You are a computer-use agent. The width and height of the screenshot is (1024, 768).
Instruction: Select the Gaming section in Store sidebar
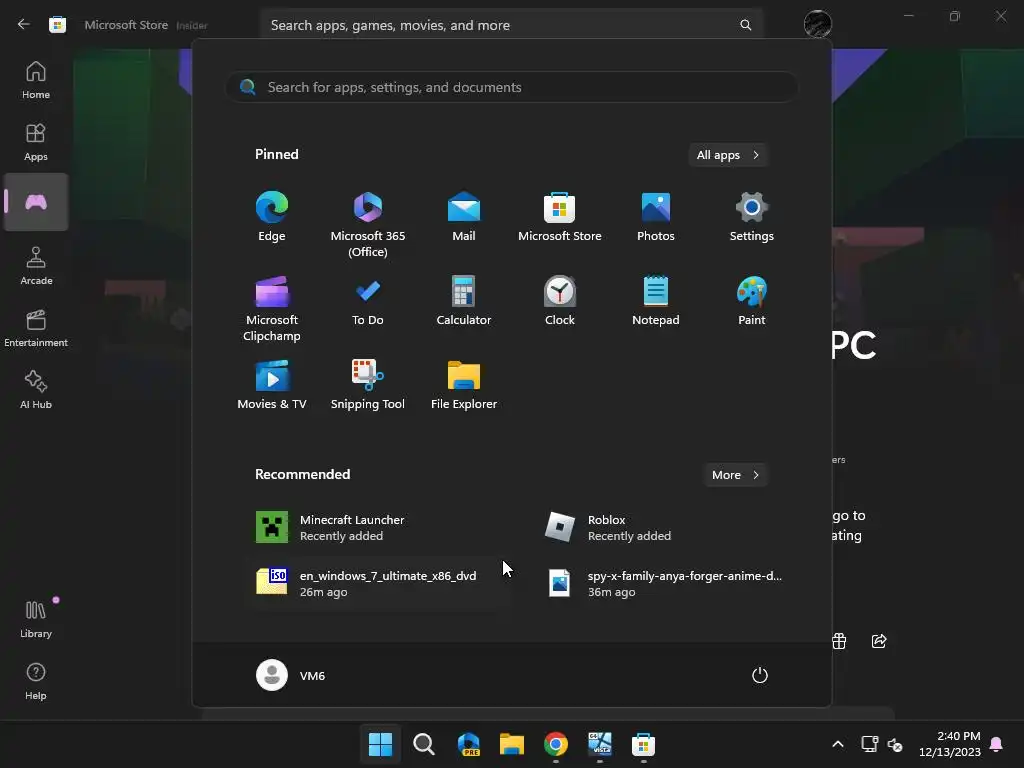click(x=36, y=202)
